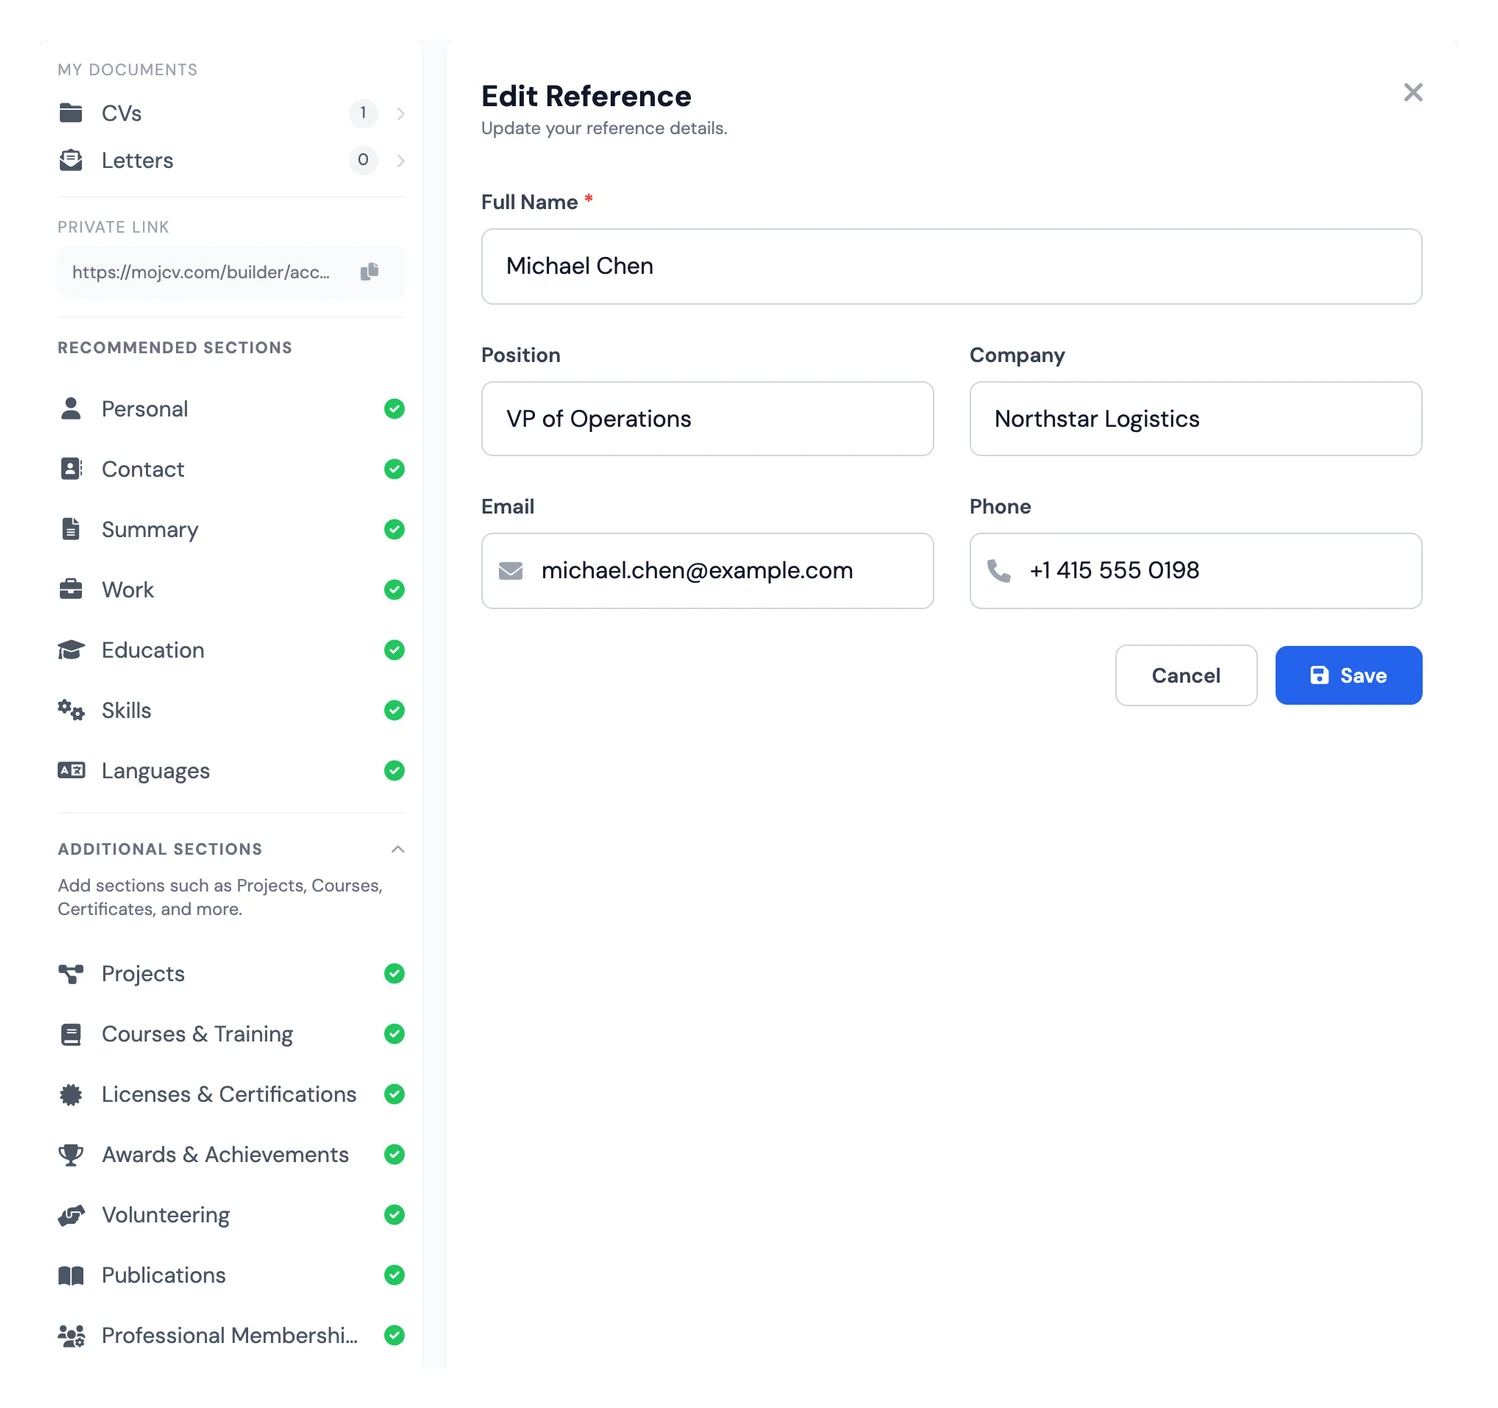This screenshot has width=1498, height=1408.
Task: Collapse the Additional Sections list
Action: (x=398, y=849)
